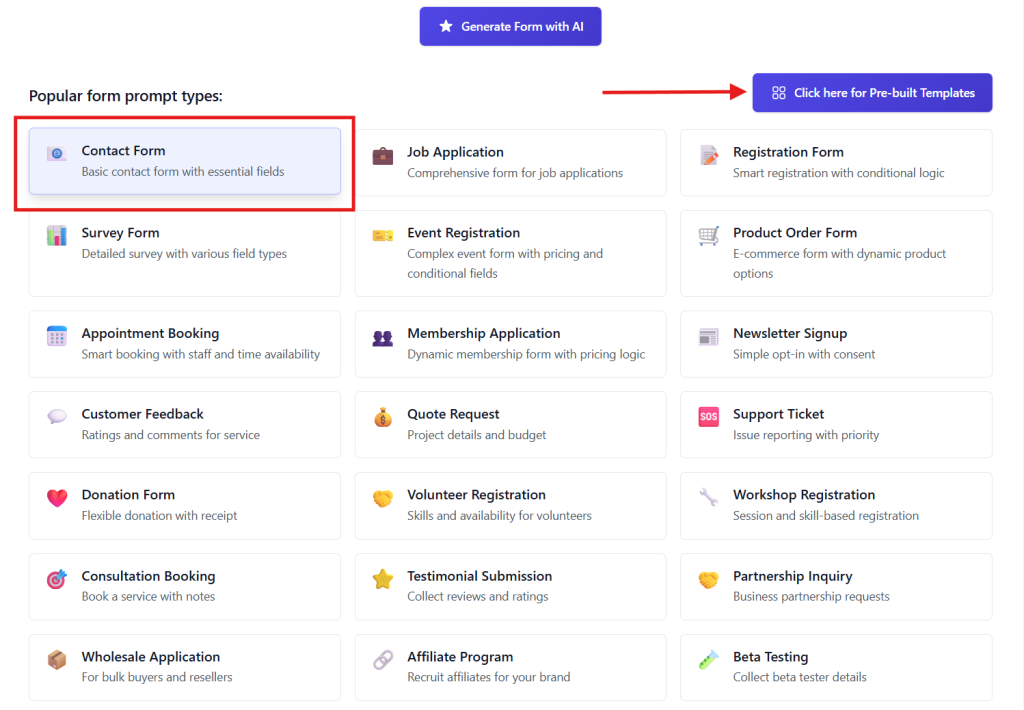Click the Event Registration ticket icon
1024x710 pixels.
383,236
